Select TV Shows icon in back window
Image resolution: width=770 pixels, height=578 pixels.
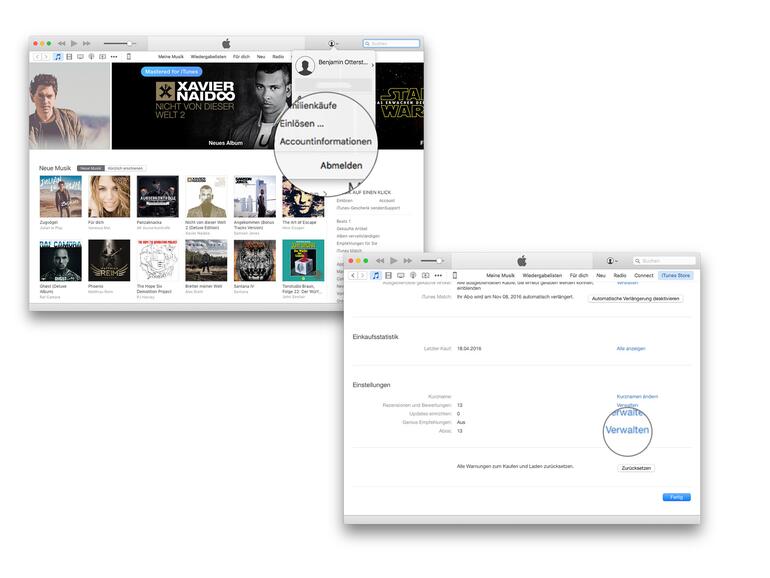click(80, 57)
